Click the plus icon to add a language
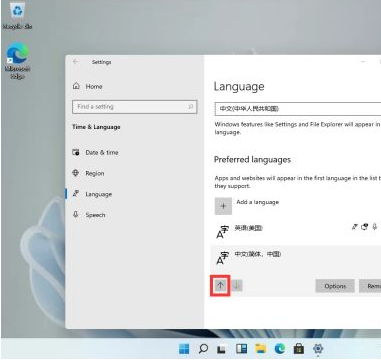The width and height of the screenshot is (381, 361). click(223, 206)
